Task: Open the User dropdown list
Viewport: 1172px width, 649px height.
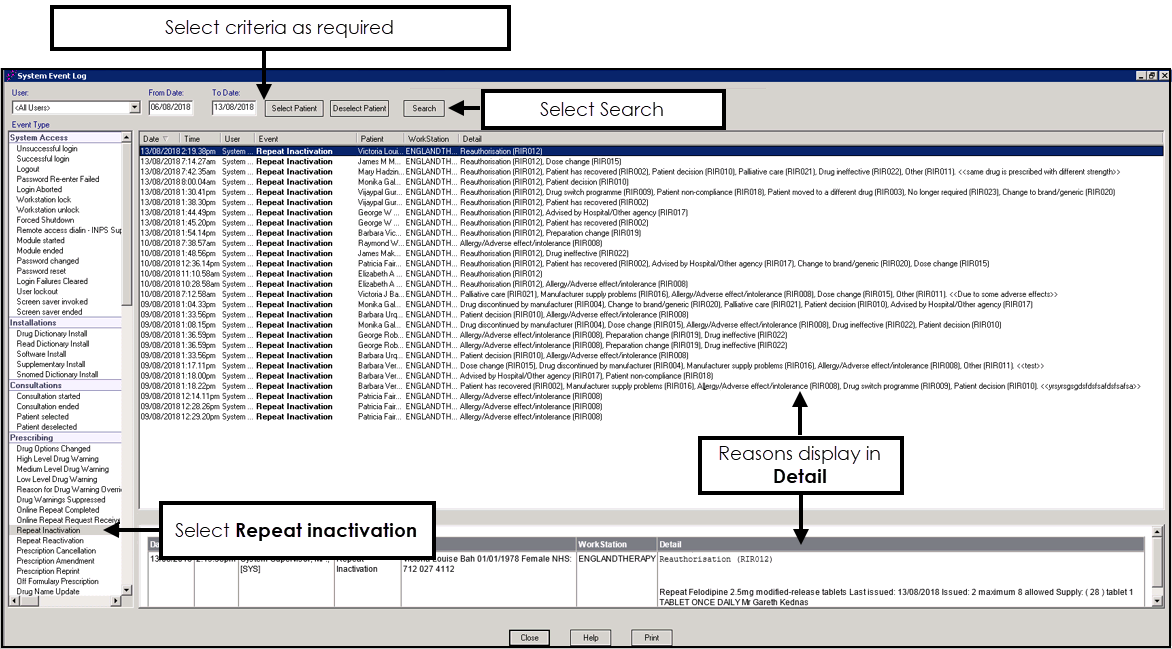Action: coord(134,107)
